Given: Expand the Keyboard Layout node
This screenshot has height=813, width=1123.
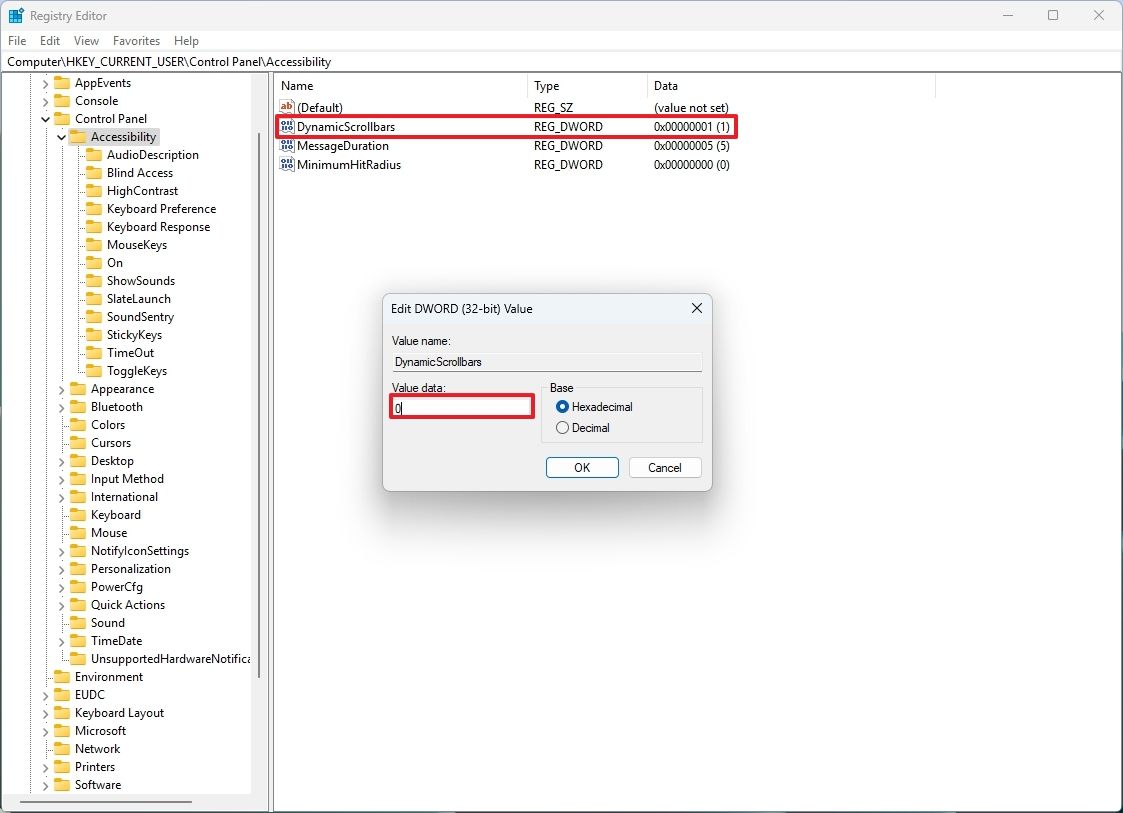Looking at the screenshot, I should 43,712.
